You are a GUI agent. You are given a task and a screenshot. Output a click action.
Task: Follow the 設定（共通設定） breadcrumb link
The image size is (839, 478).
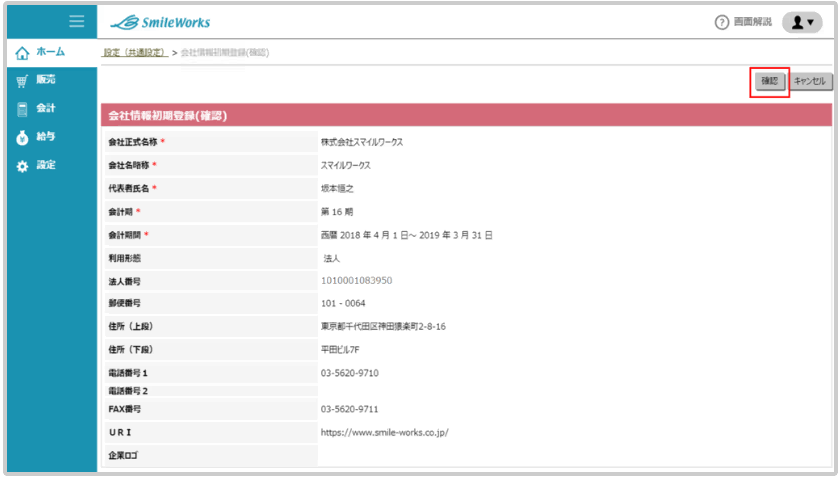tap(135, 52)
